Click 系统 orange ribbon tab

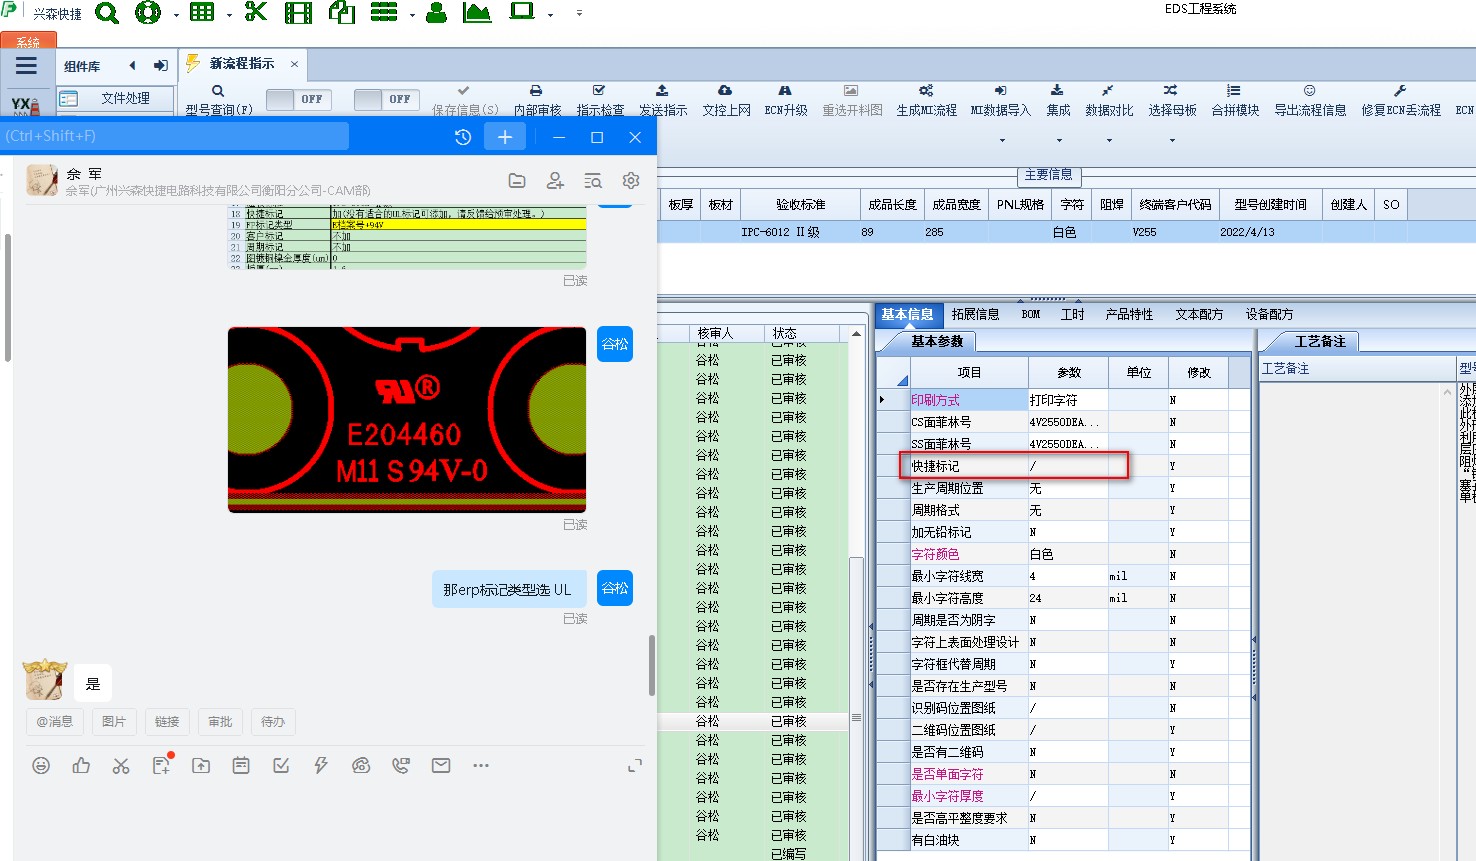tap(28, 41)
